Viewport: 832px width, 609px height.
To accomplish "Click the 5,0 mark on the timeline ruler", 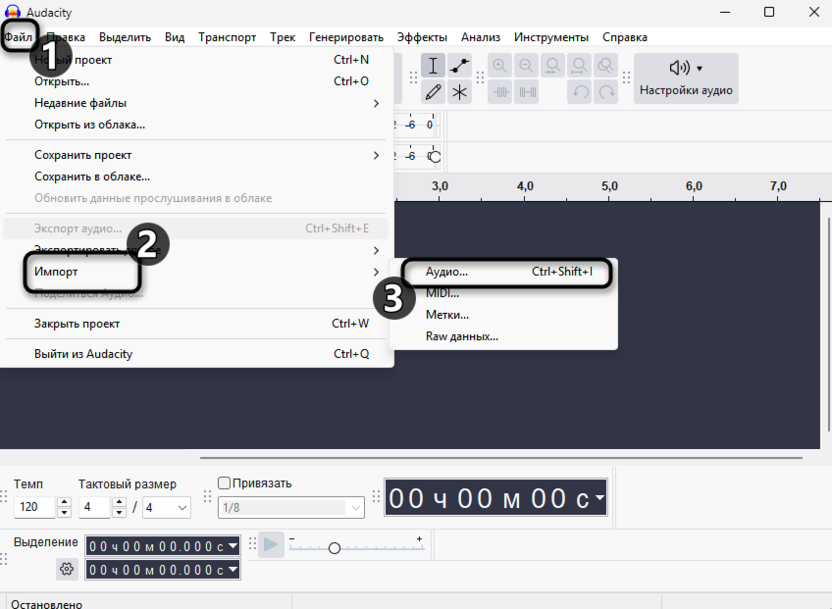I will click(609, 186).
